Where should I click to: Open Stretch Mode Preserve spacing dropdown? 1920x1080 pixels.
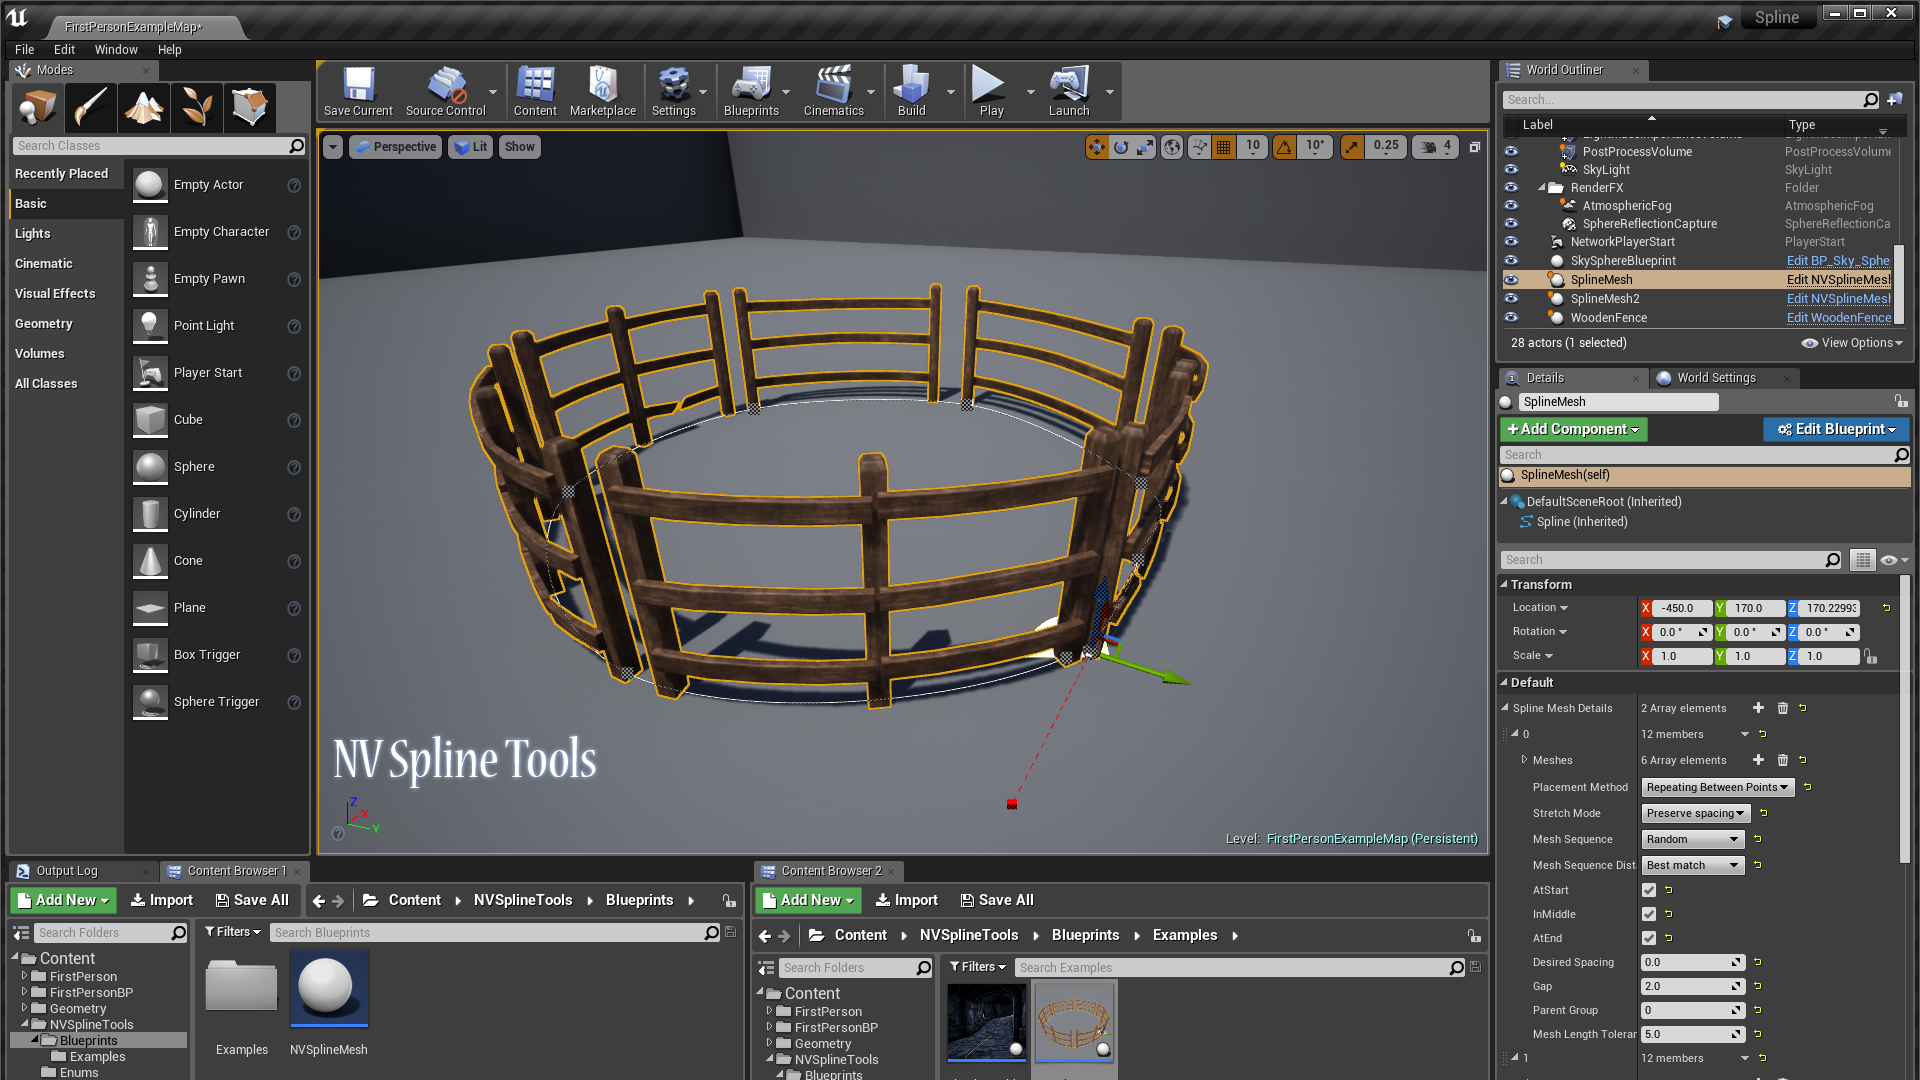tap(1696, 813)
